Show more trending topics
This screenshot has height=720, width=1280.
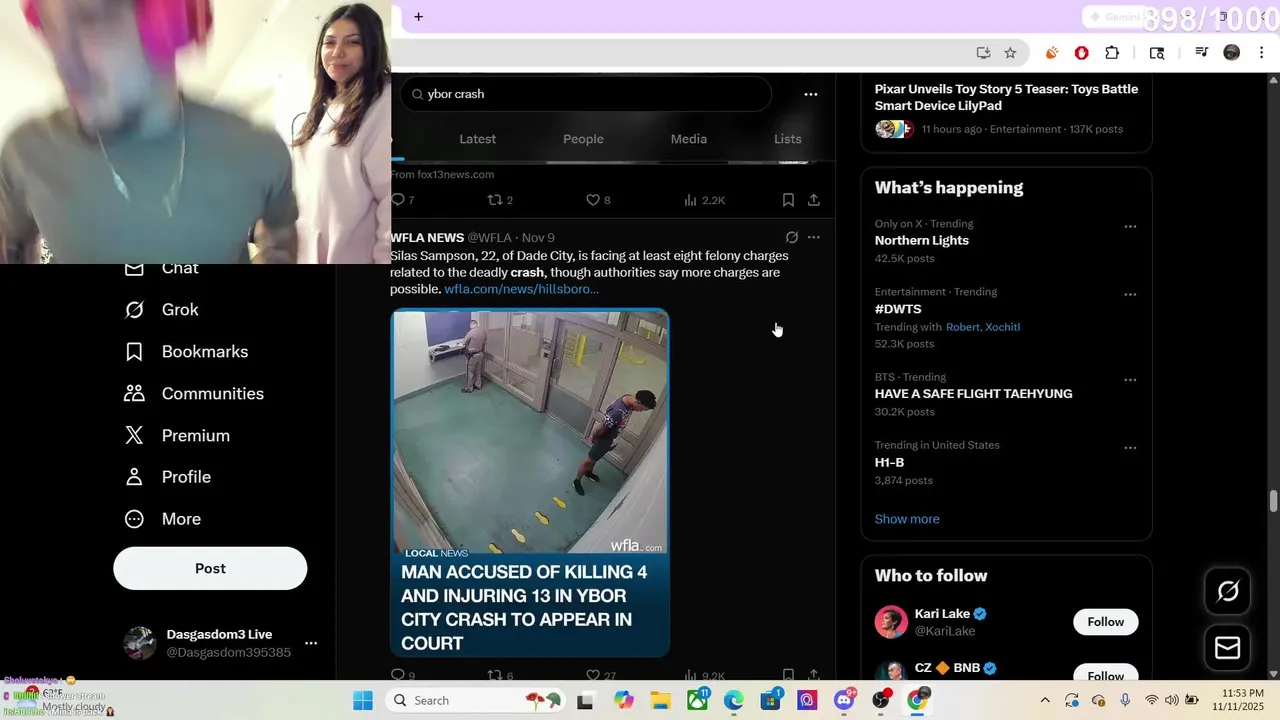point(907,519)
